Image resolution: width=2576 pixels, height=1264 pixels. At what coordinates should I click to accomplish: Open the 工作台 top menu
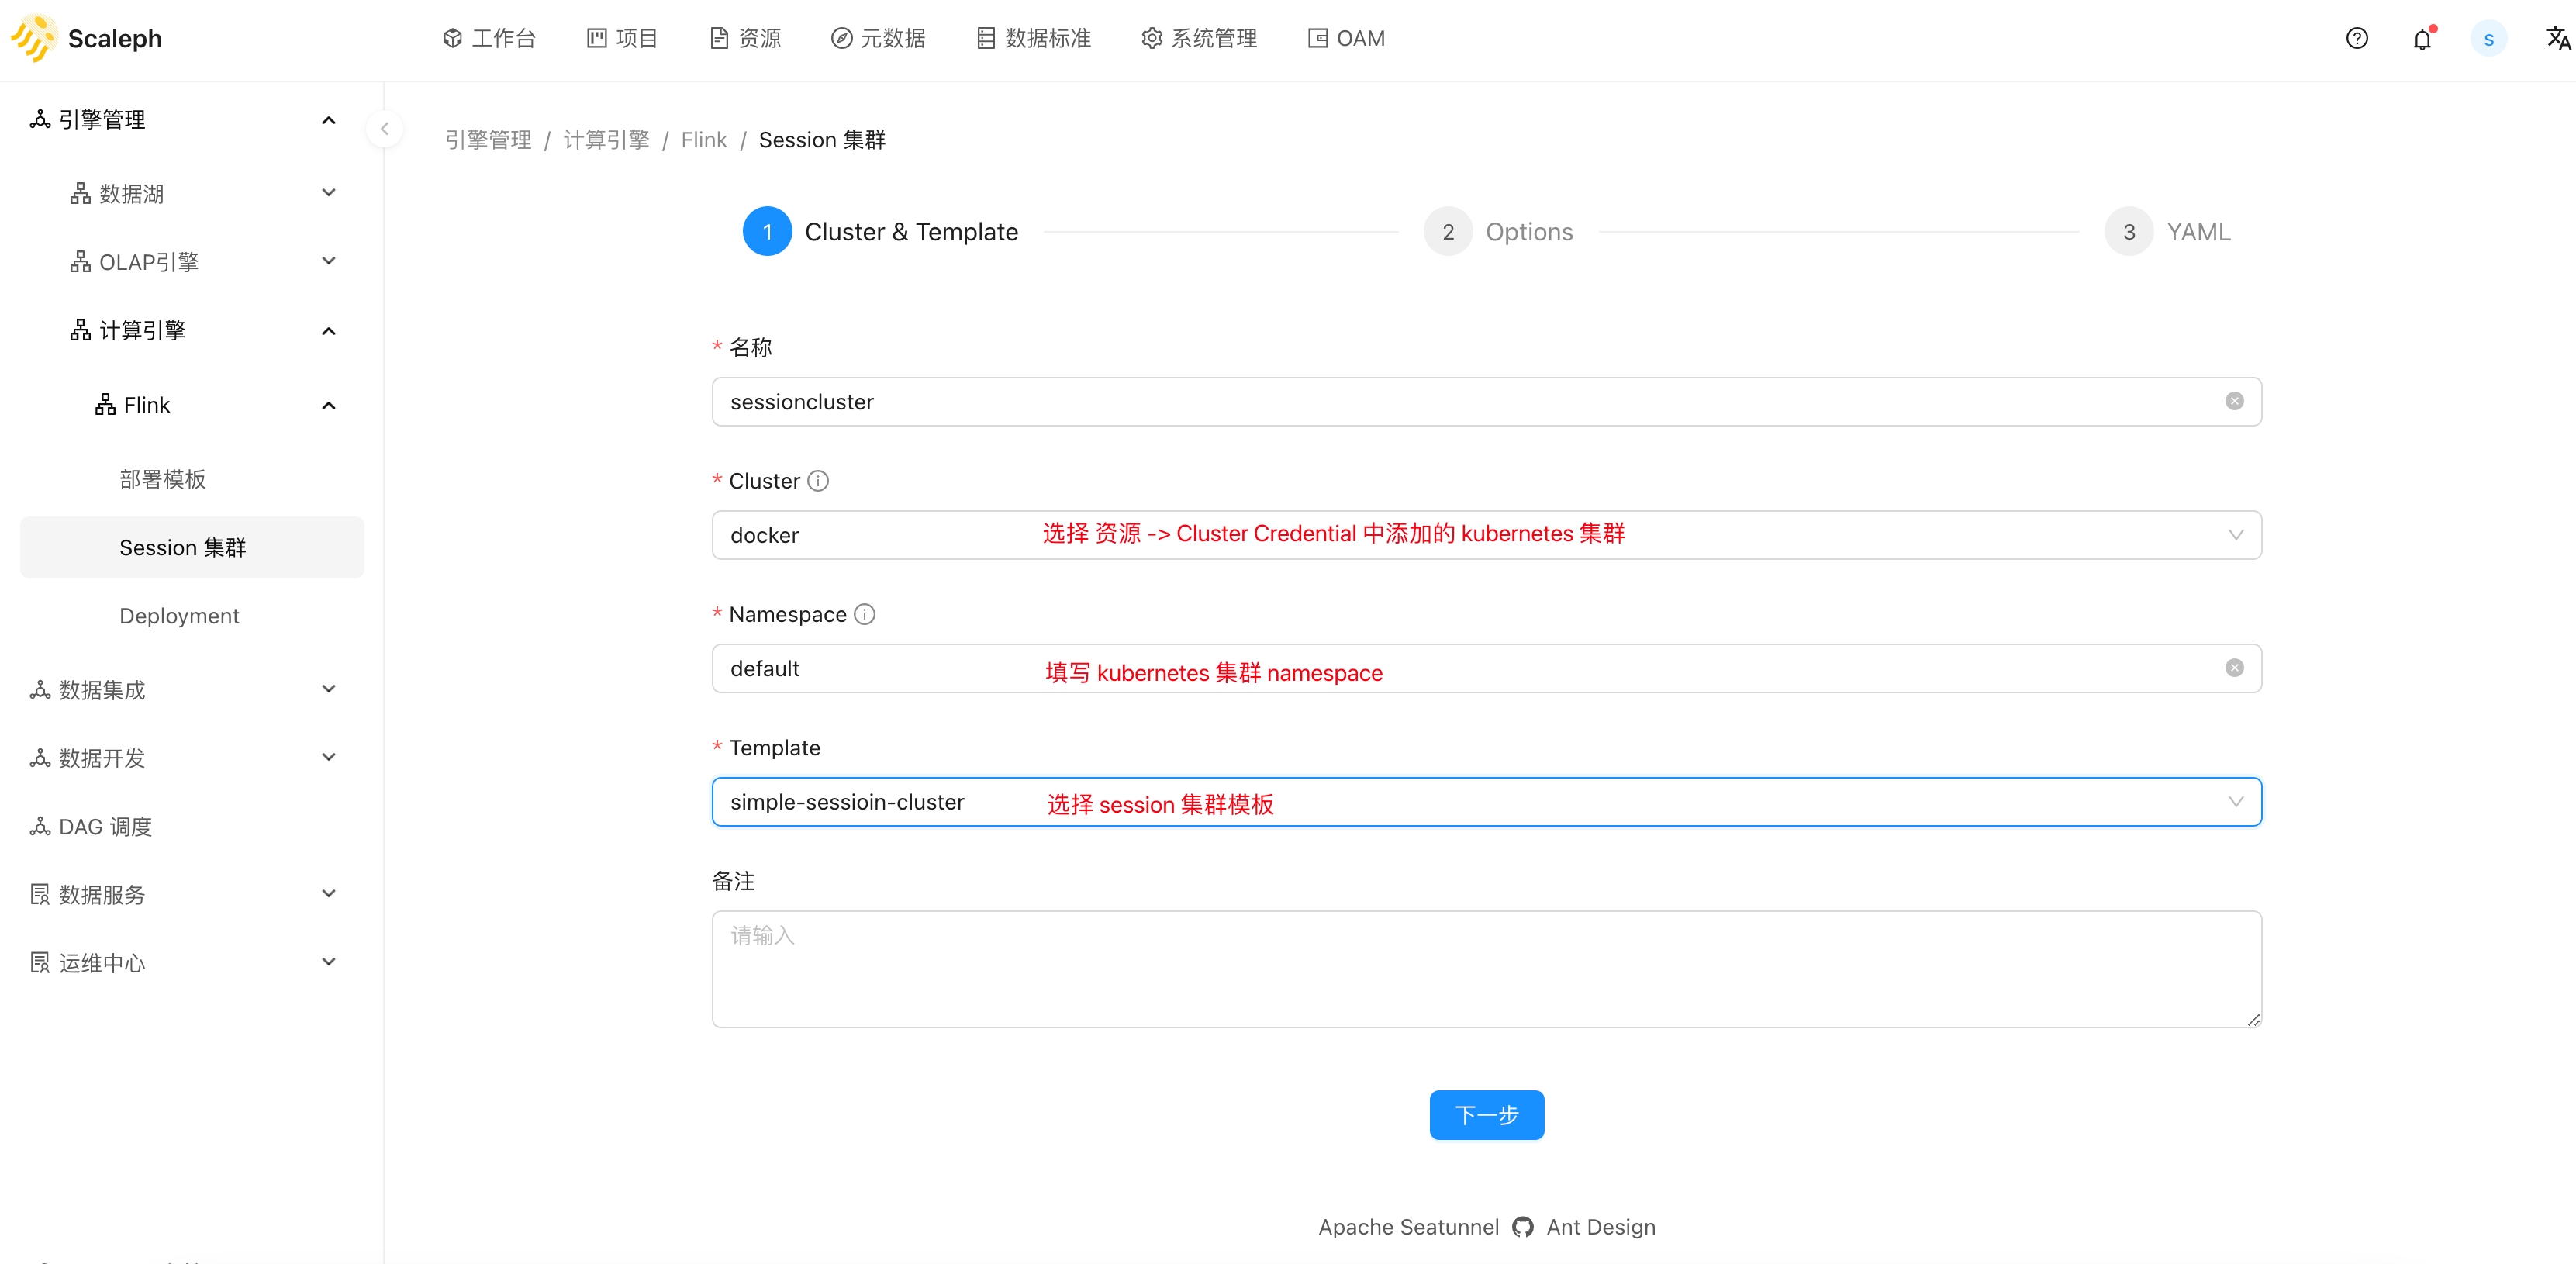click(489, 39)
